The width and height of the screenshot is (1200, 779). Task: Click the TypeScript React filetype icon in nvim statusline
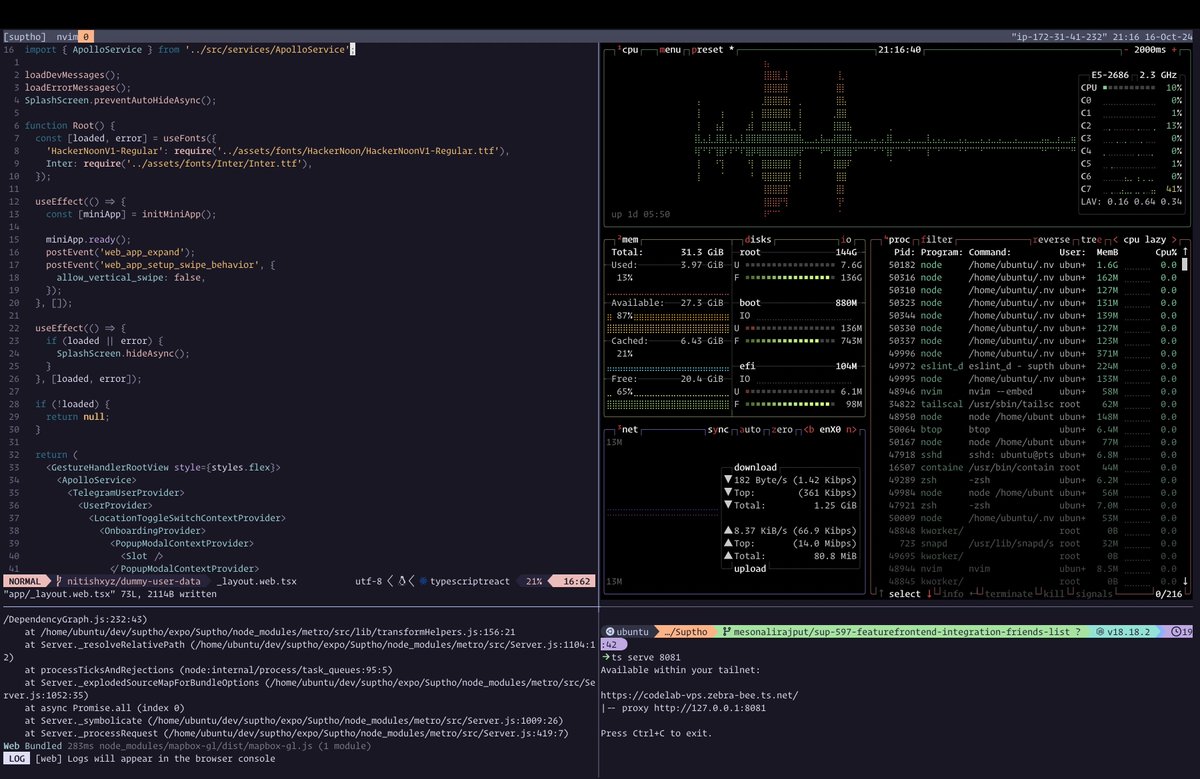coord(423,580)
